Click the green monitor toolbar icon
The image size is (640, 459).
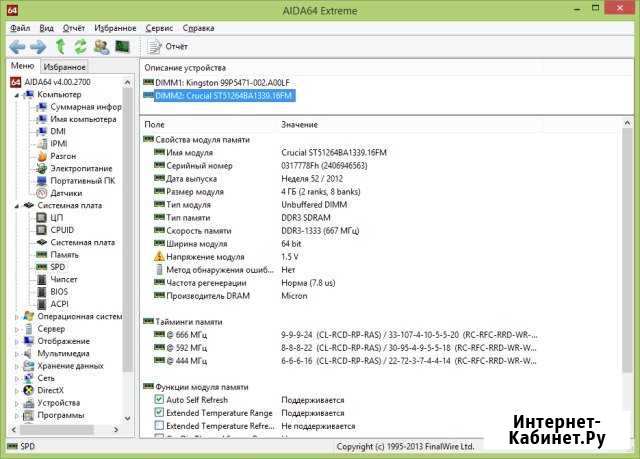click(122, 47)
